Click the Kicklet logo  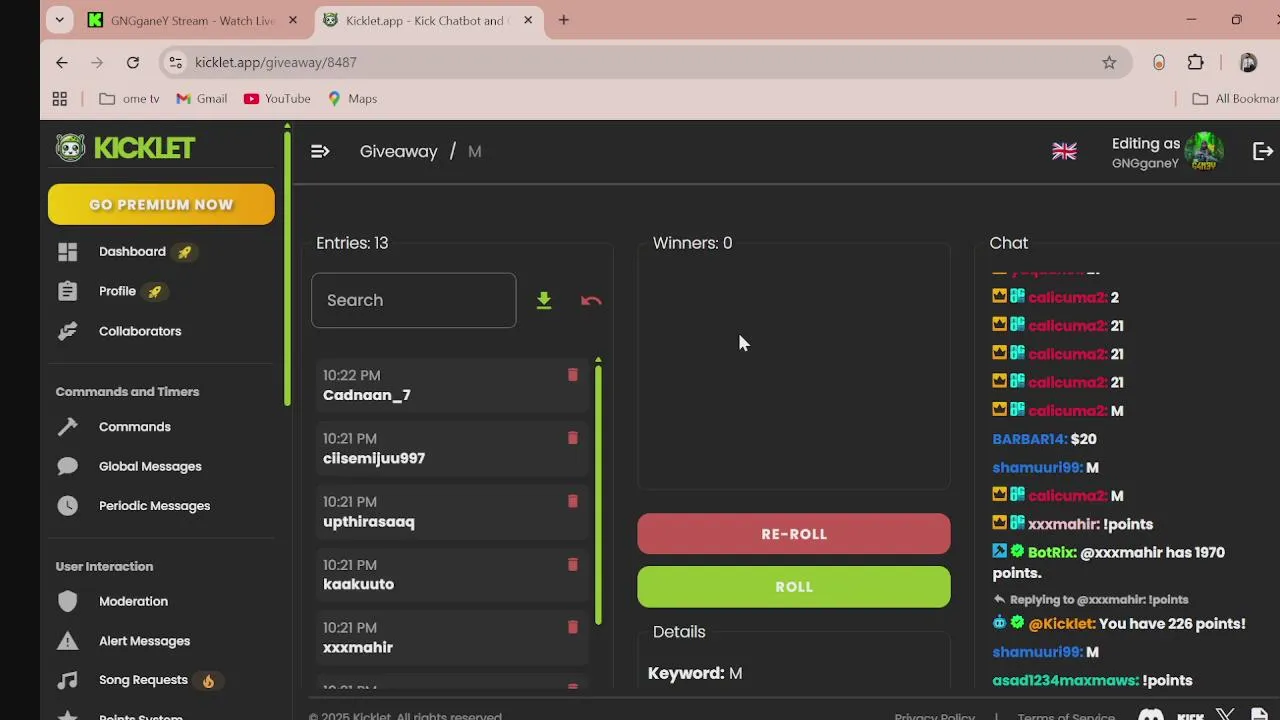click(x=125, y=148)
